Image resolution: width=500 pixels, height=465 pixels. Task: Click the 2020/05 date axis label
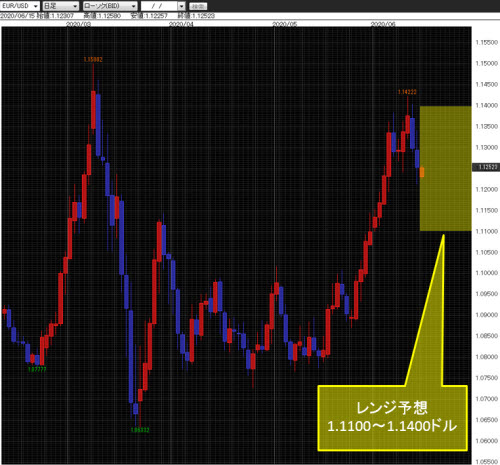point(284,24)
